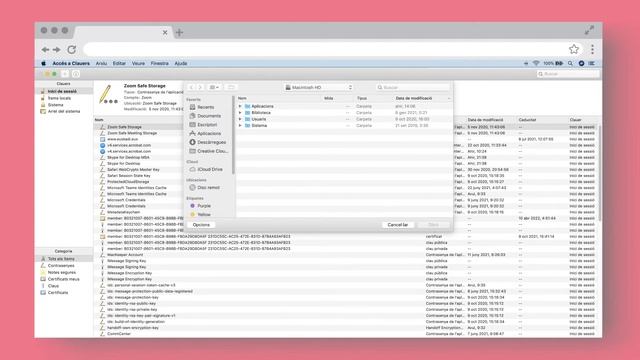Click the Opcions button
Image resolution: width=640 pixels, height=360 pixels.
coord(201,225)
